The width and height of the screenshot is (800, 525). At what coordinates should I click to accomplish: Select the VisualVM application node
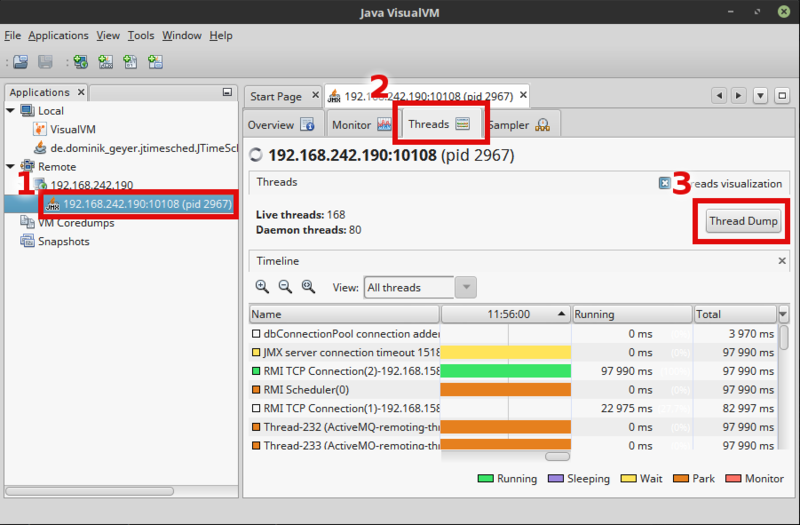point(71,129)
